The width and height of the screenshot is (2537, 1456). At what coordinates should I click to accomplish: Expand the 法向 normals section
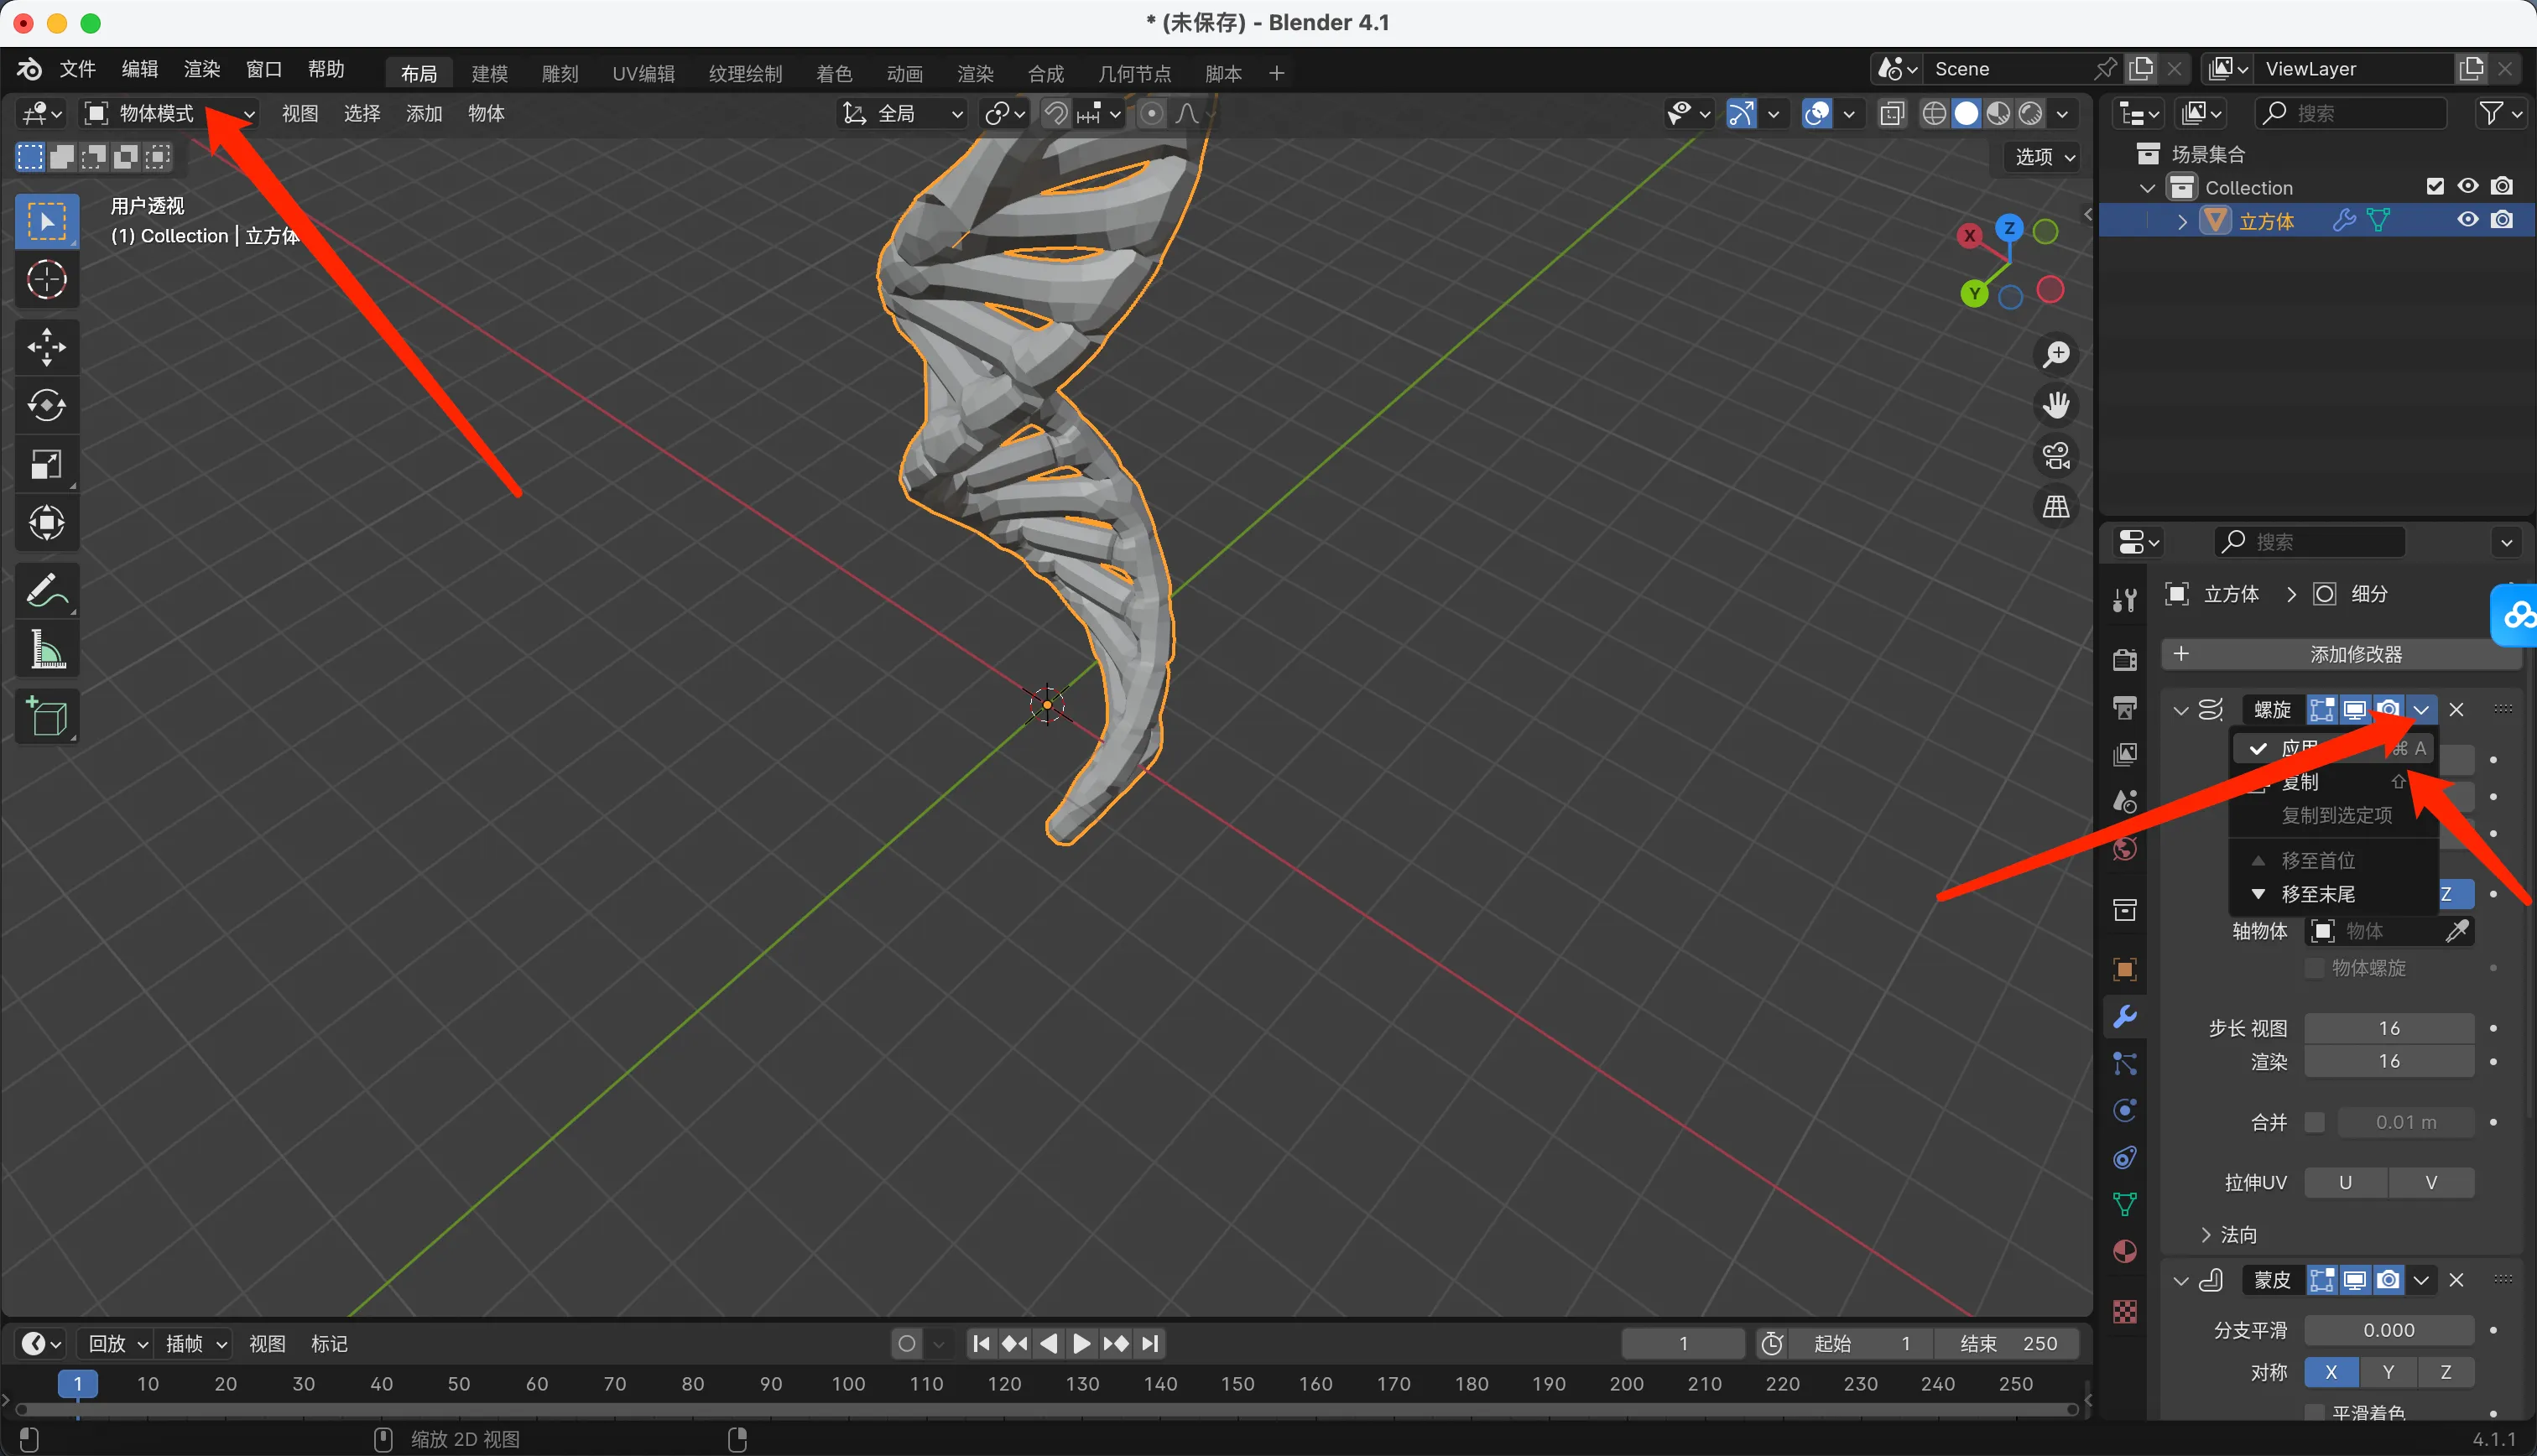[x=2227, y=1235]
